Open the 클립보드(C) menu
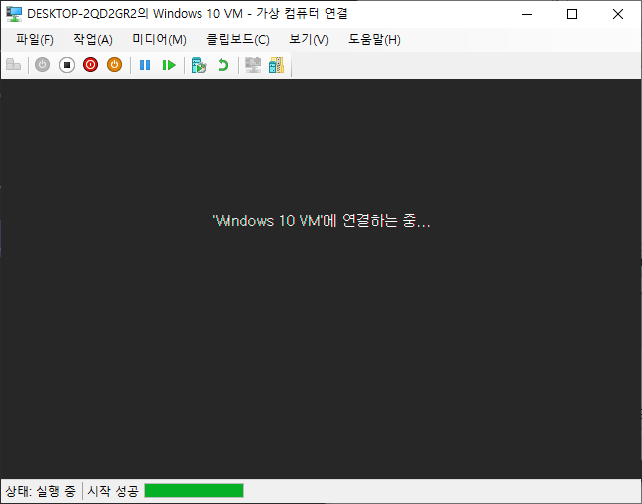Image resolution: width=642 pixels, height=504 pixels. click(x=238, y=40)
